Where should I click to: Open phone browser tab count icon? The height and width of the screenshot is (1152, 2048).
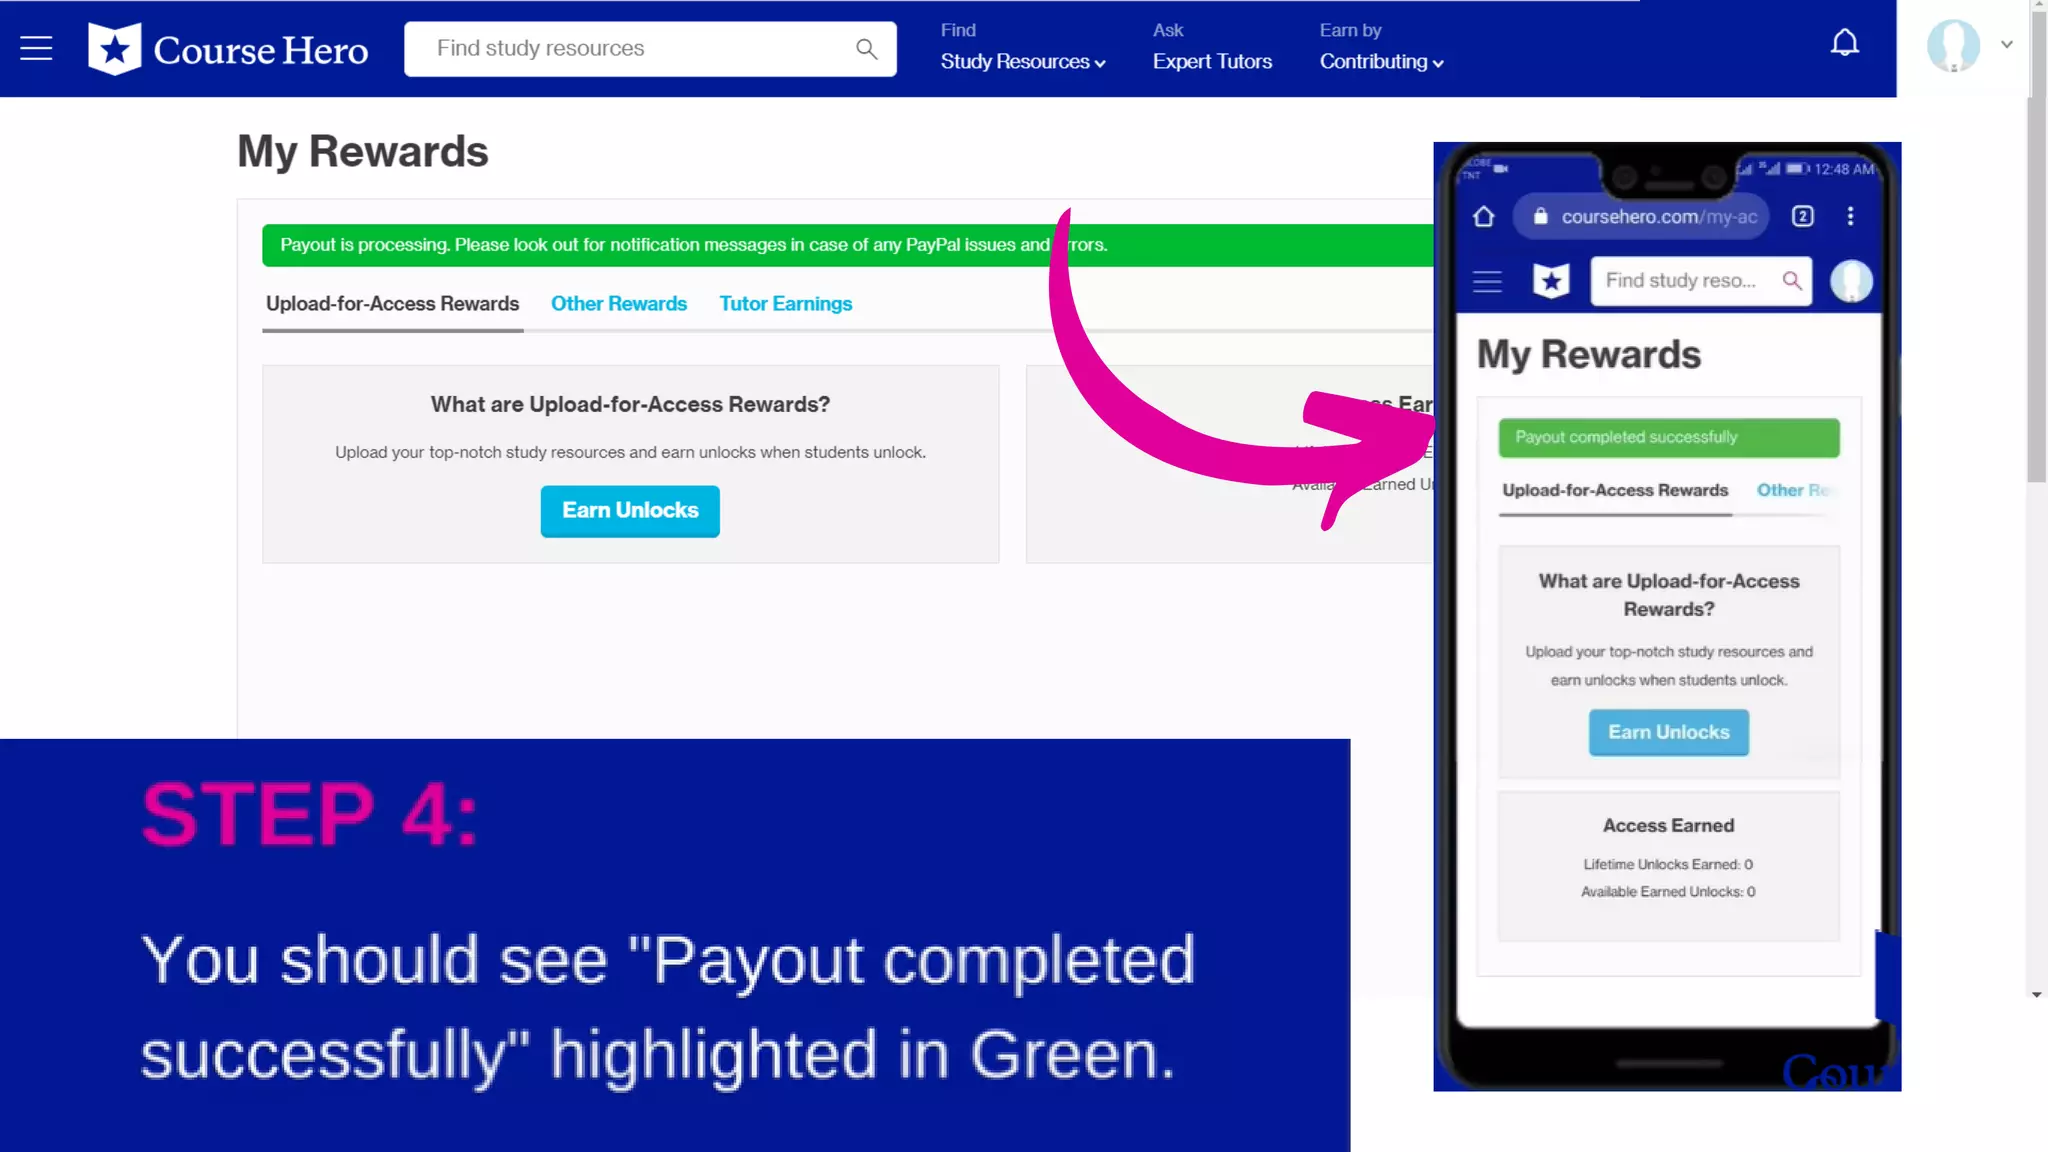tap(1802, 217)
